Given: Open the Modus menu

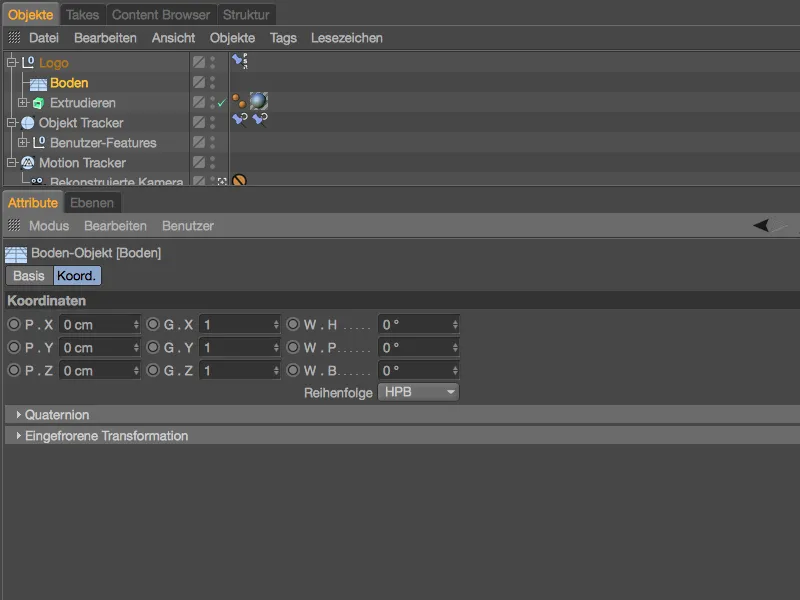Looking at the screenshot, I should pos(49,226).
